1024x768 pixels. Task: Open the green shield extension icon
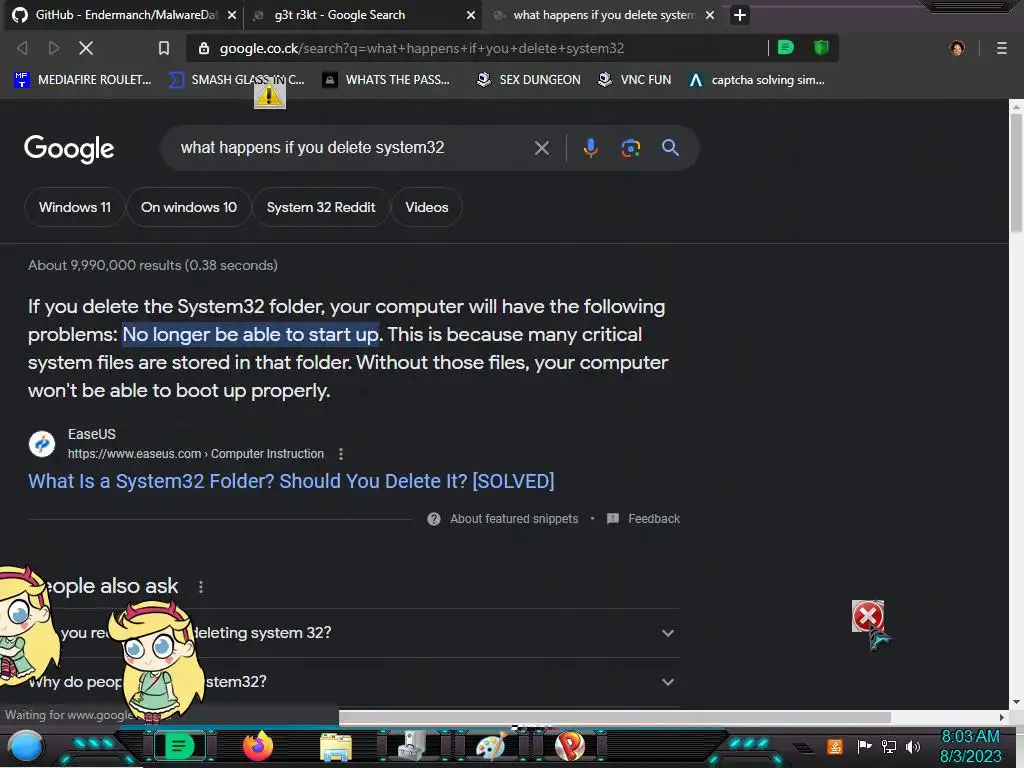click(x=821, y=48)
